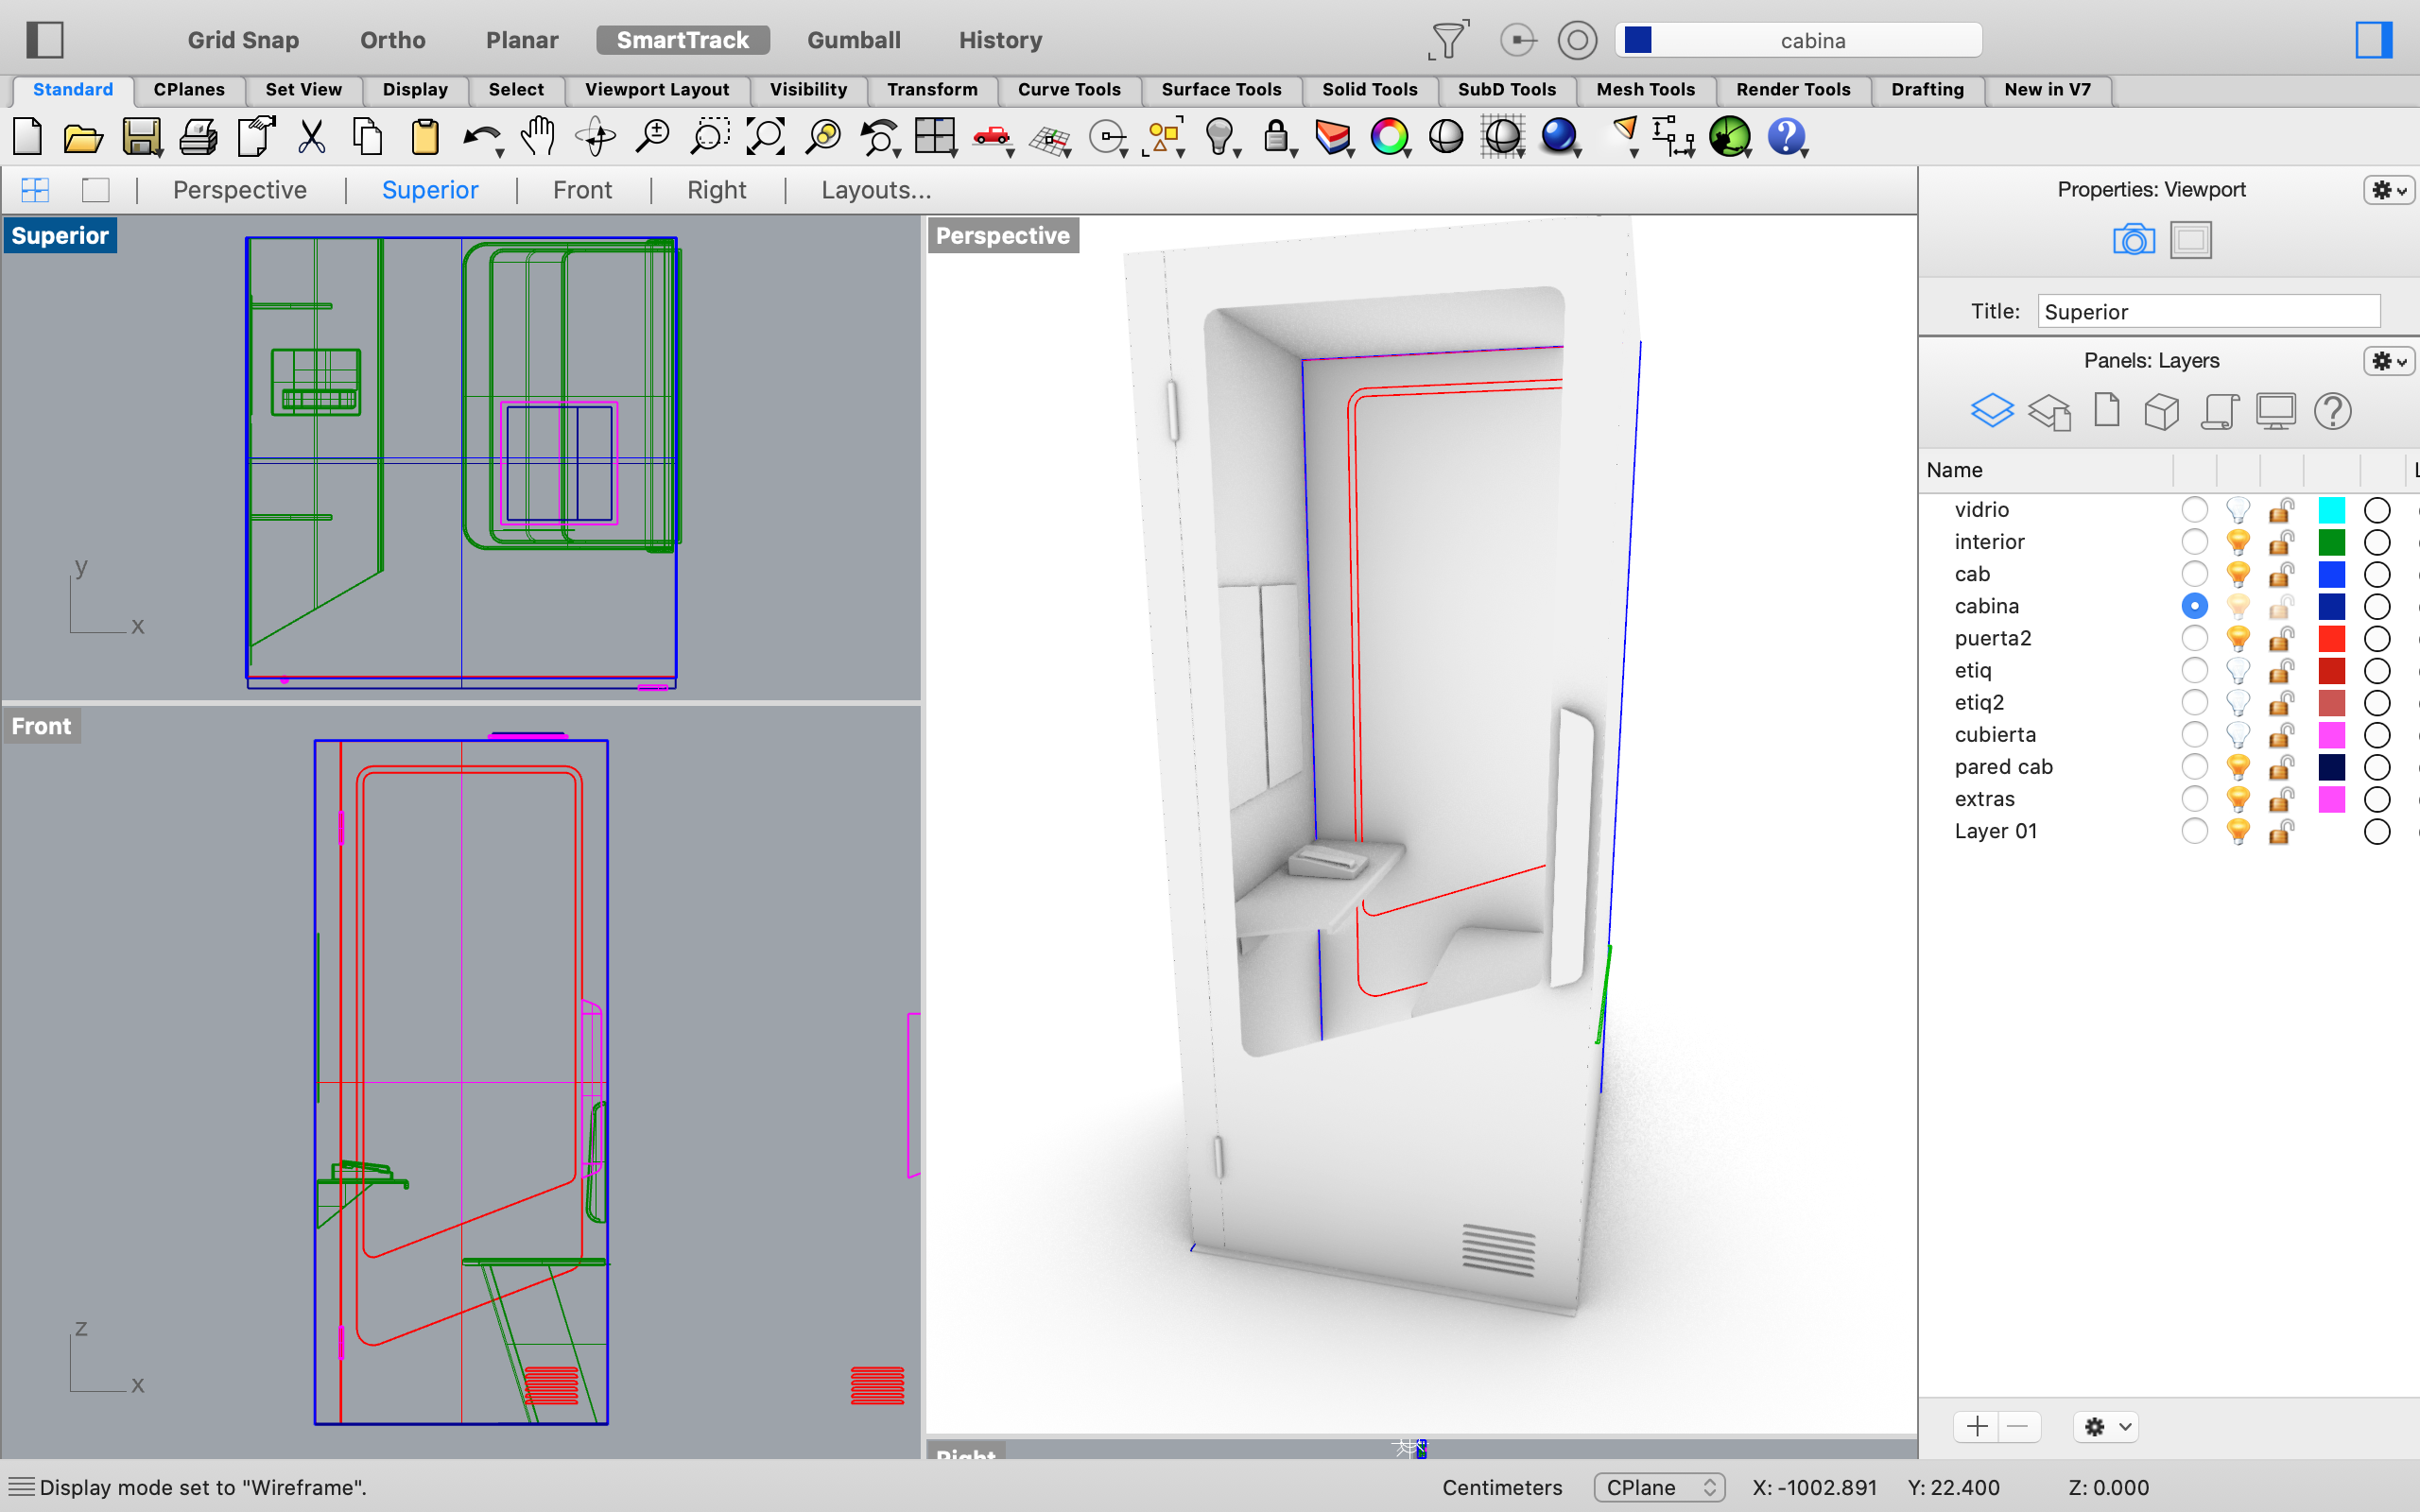Set vidrio as current layer
2420x1512 pixels.
click(2194, 510)
